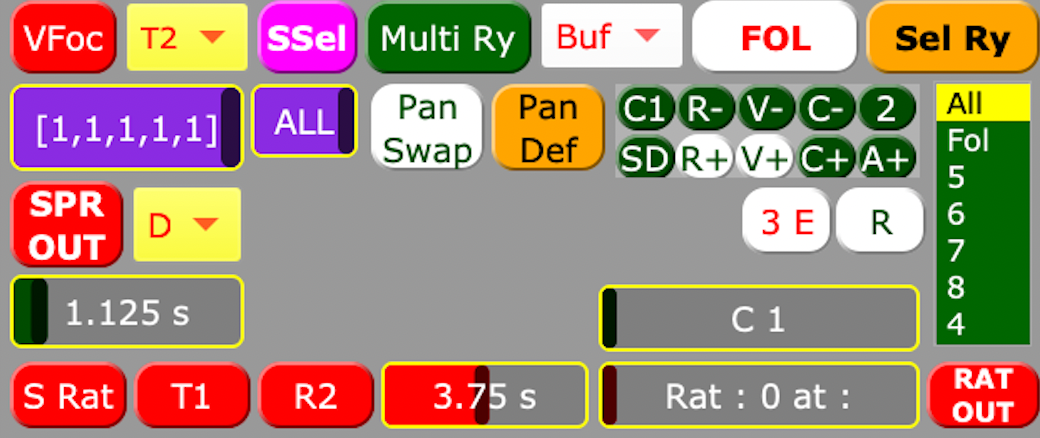
Task: Click the V- round button
Action: pyautogui.click(x=766, y=108)
